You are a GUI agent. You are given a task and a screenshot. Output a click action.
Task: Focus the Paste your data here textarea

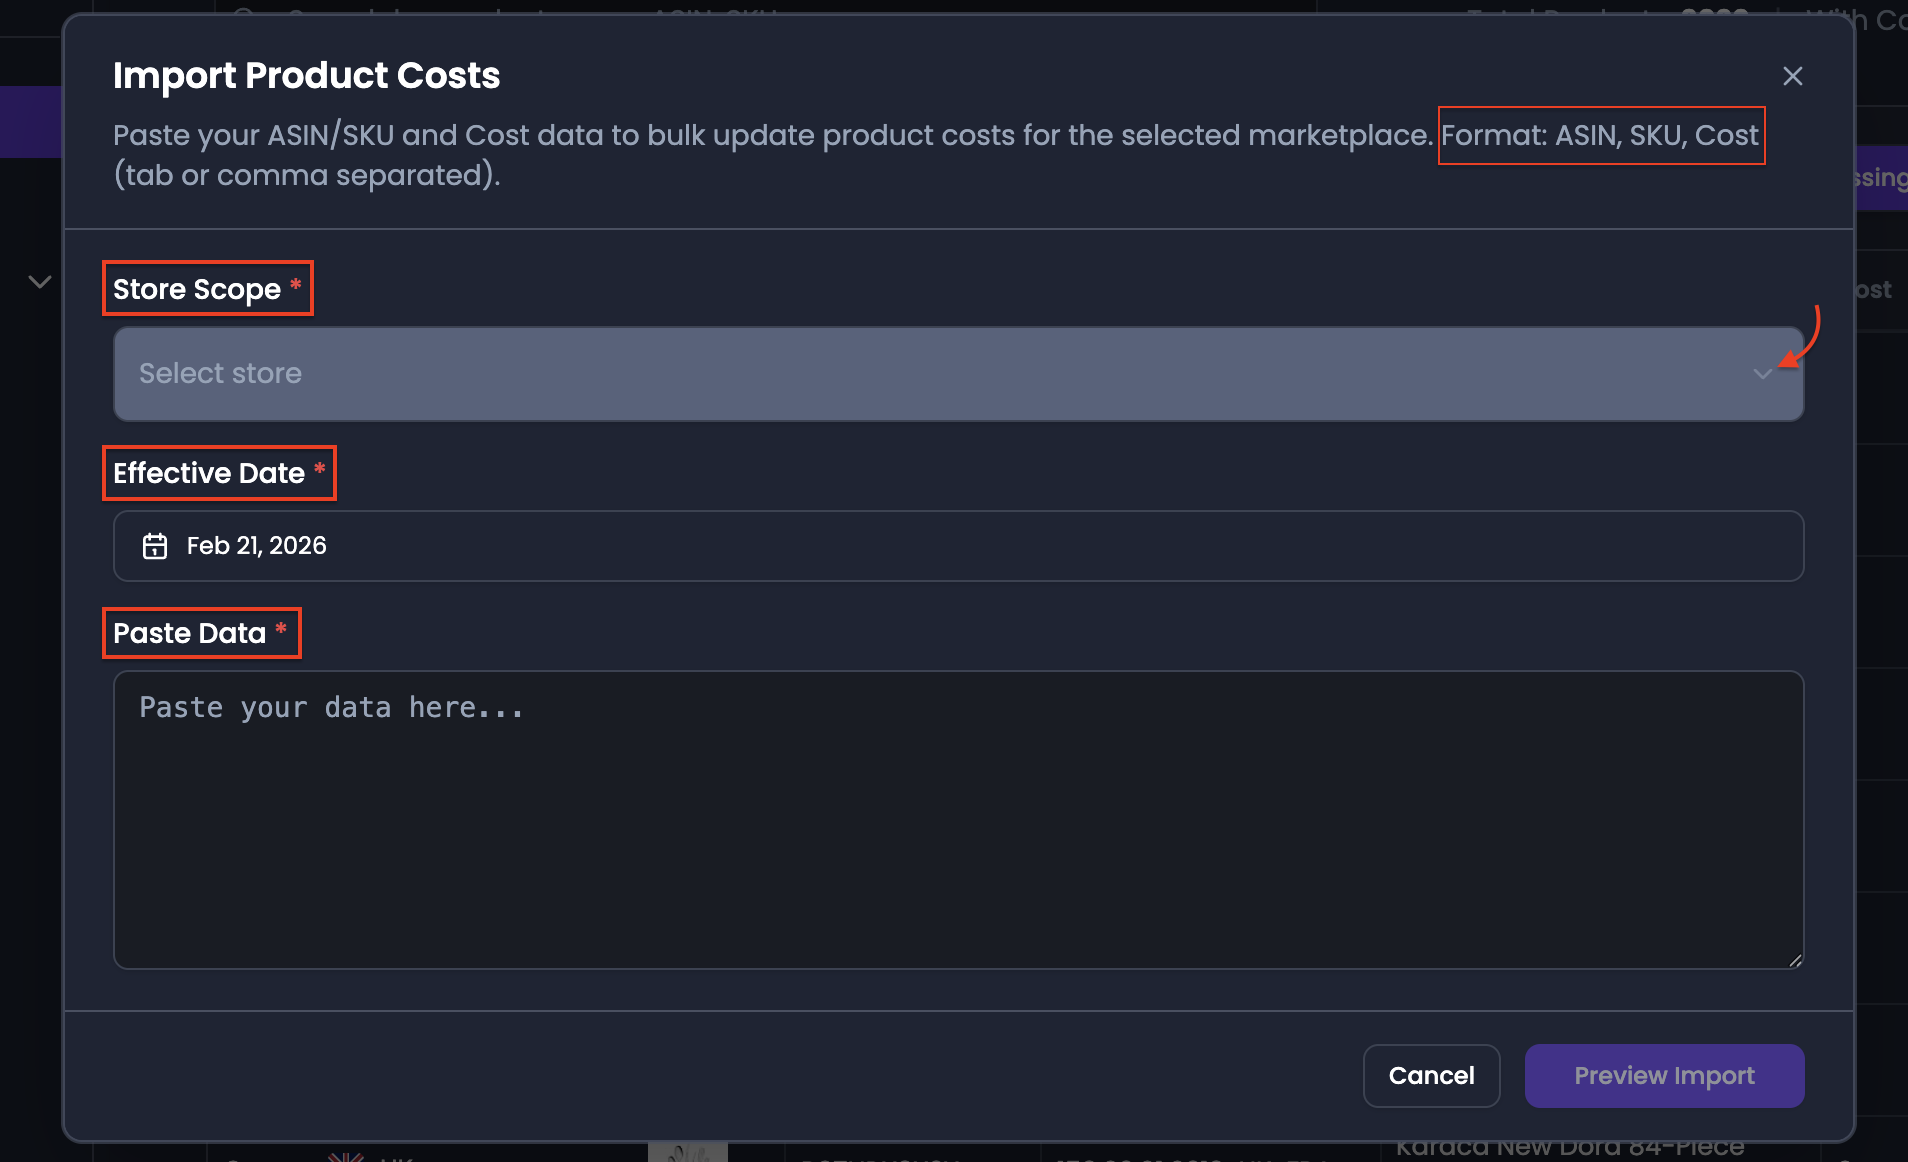pos(958,819)
